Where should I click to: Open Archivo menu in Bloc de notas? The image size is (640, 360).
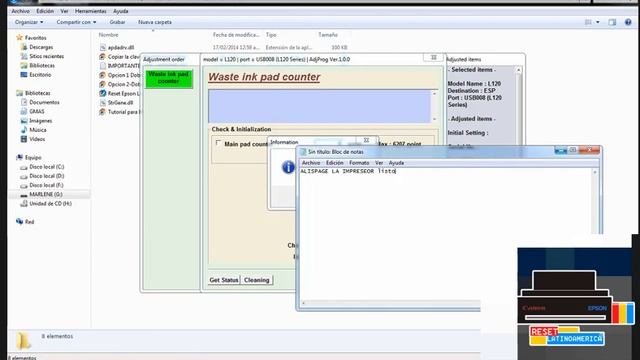311,163
